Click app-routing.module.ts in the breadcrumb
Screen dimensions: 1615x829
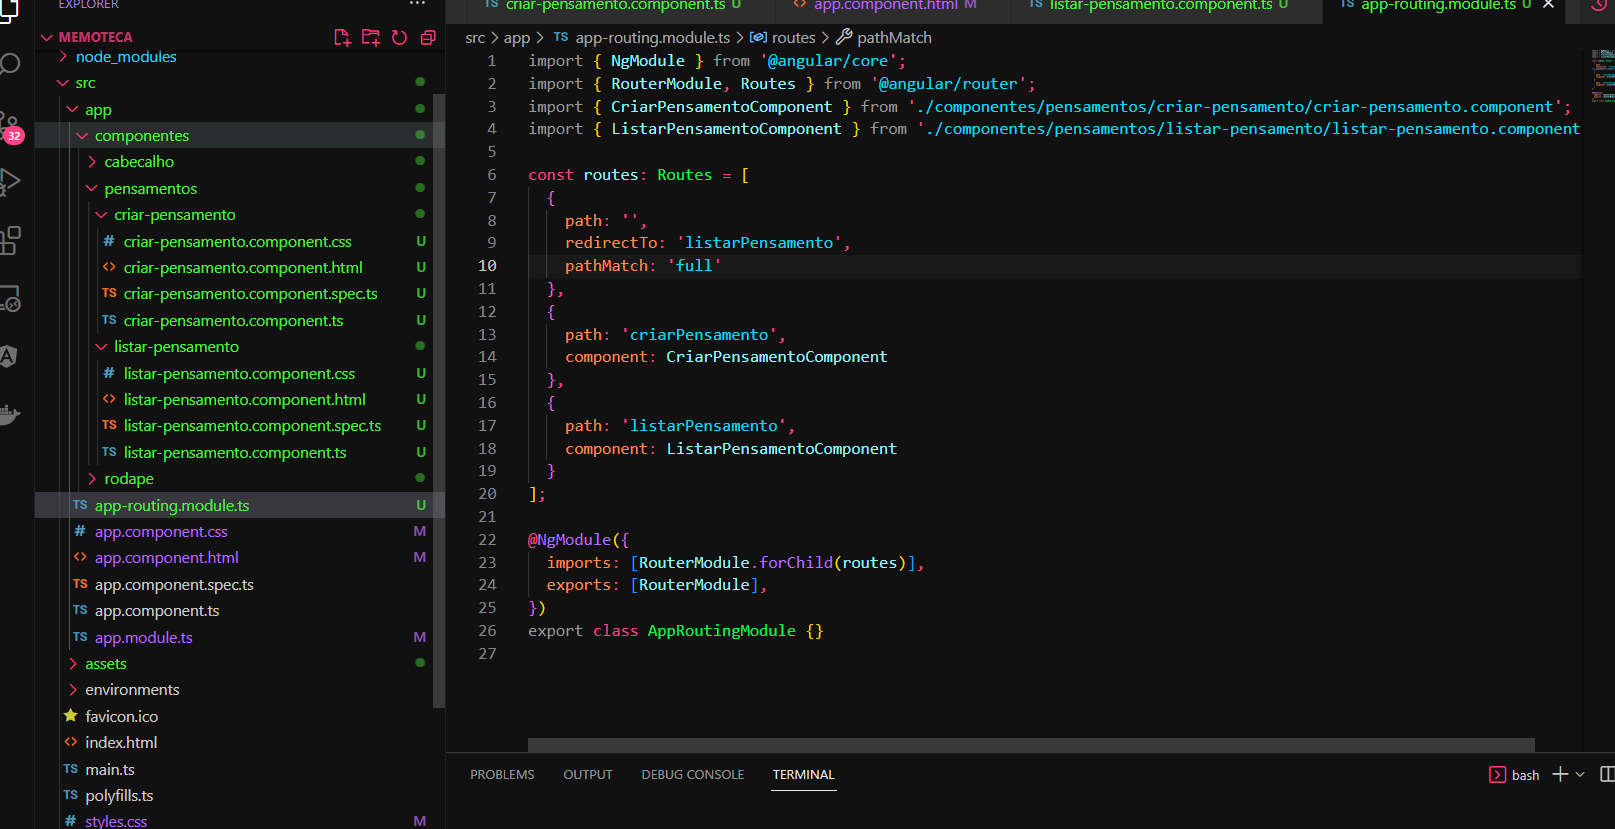click(652, 38)
